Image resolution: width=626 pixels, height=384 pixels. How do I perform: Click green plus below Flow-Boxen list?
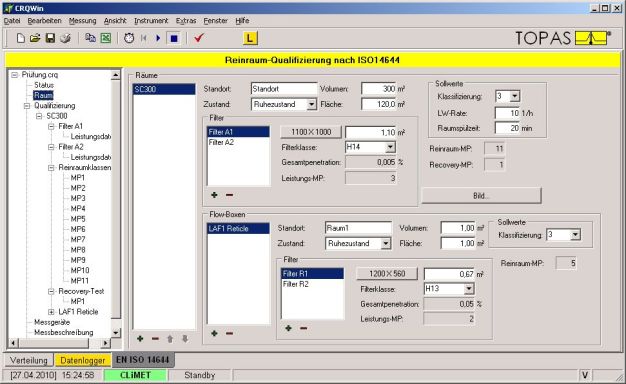[x=214, y=333]
